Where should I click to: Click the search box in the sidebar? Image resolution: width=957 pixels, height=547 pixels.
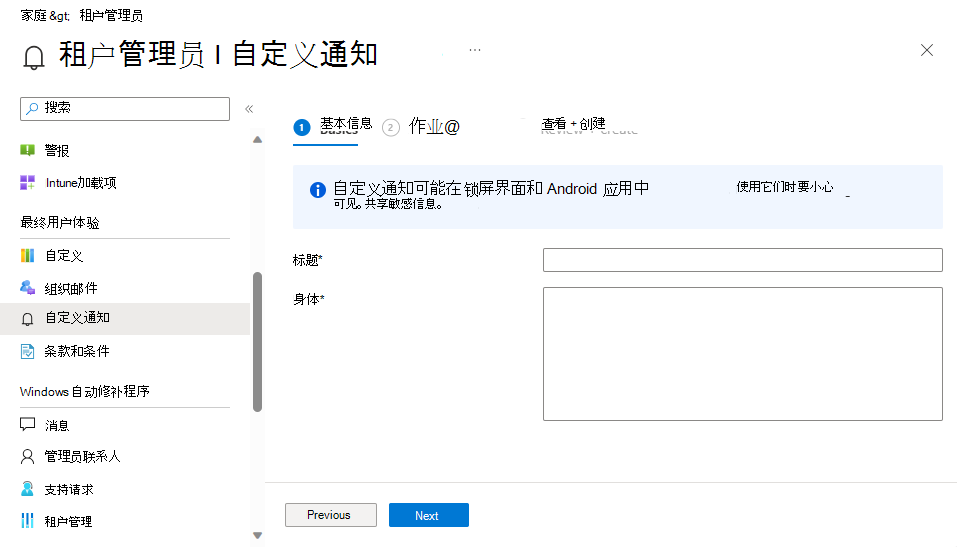(x=125, y=109)
